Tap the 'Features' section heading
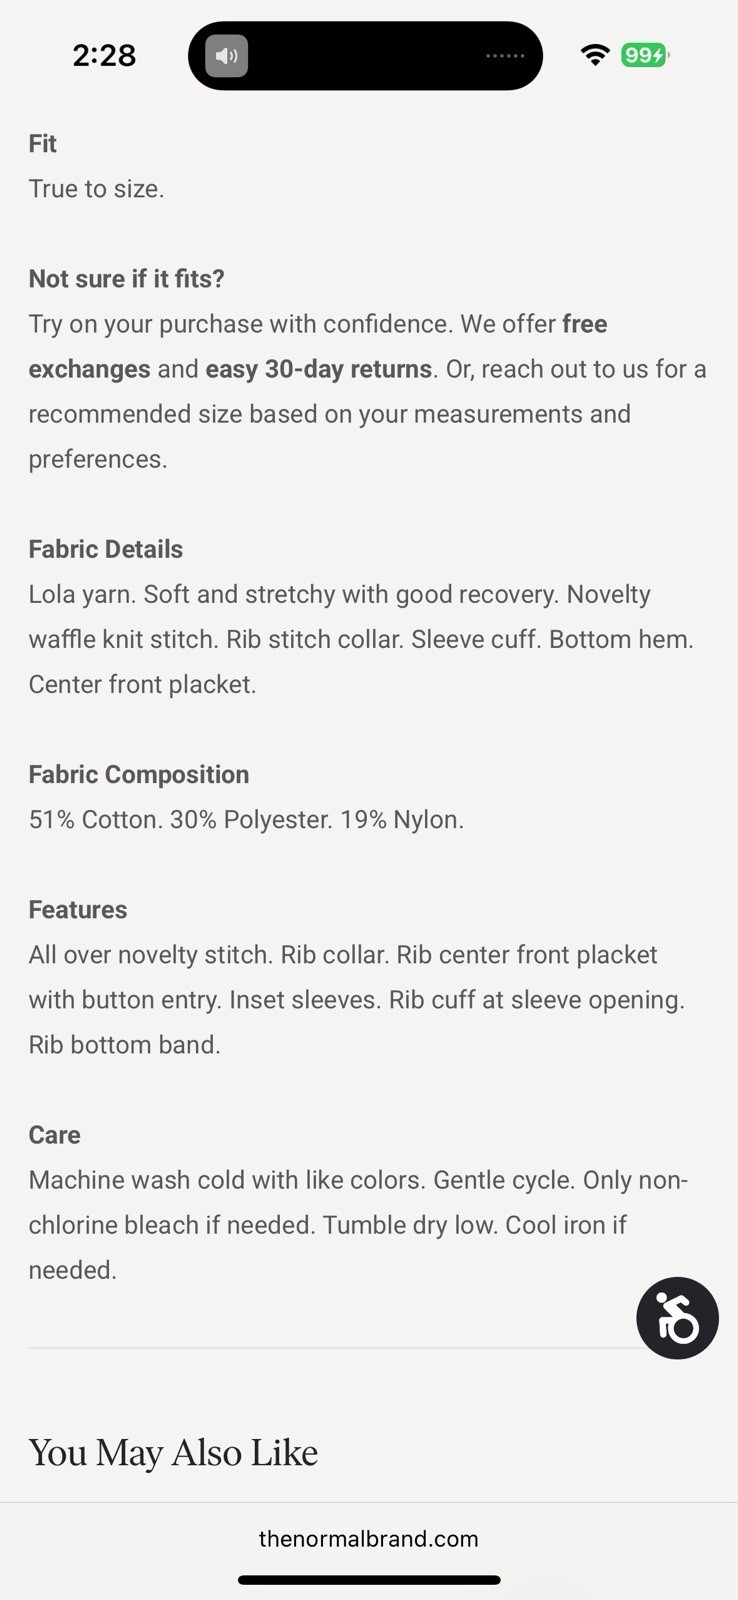 [x=77, y=909]
